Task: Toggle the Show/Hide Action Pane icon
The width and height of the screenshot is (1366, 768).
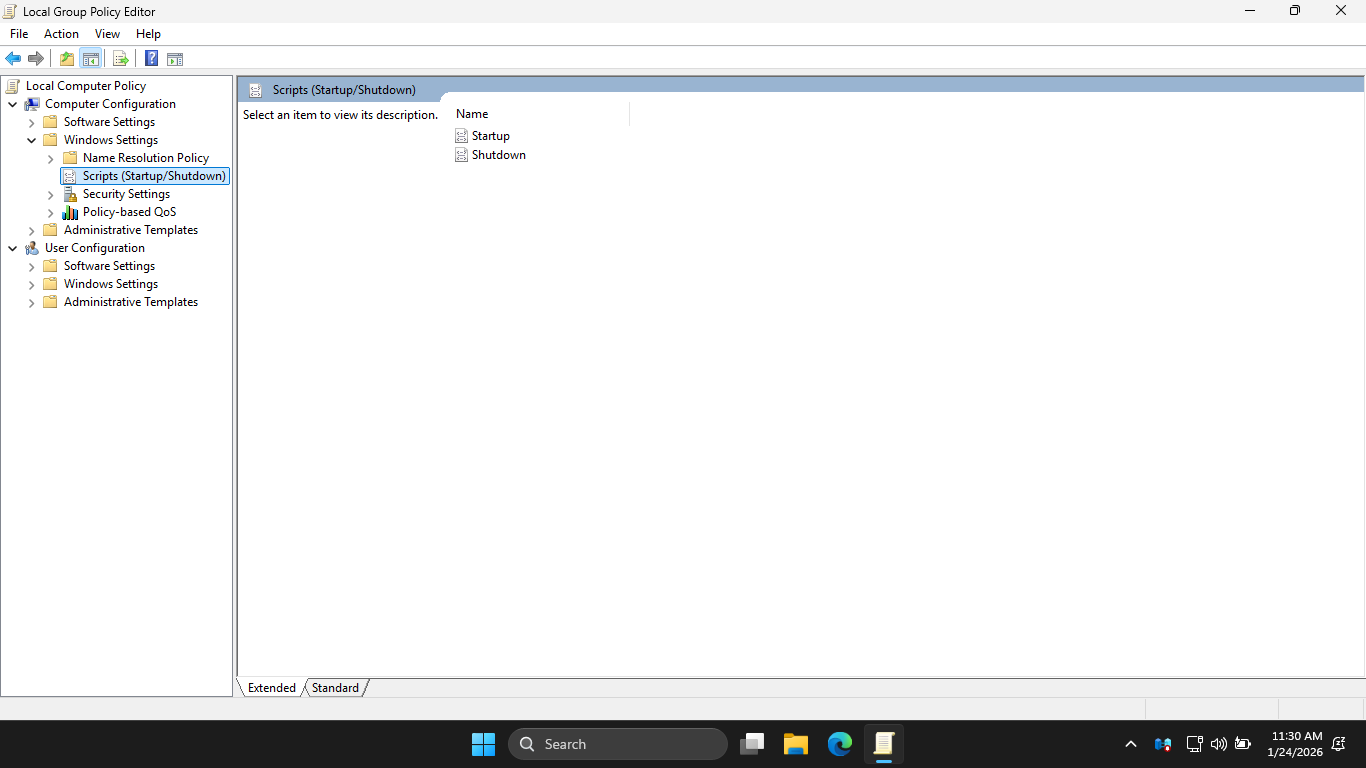Action: [x=175, y=59]
